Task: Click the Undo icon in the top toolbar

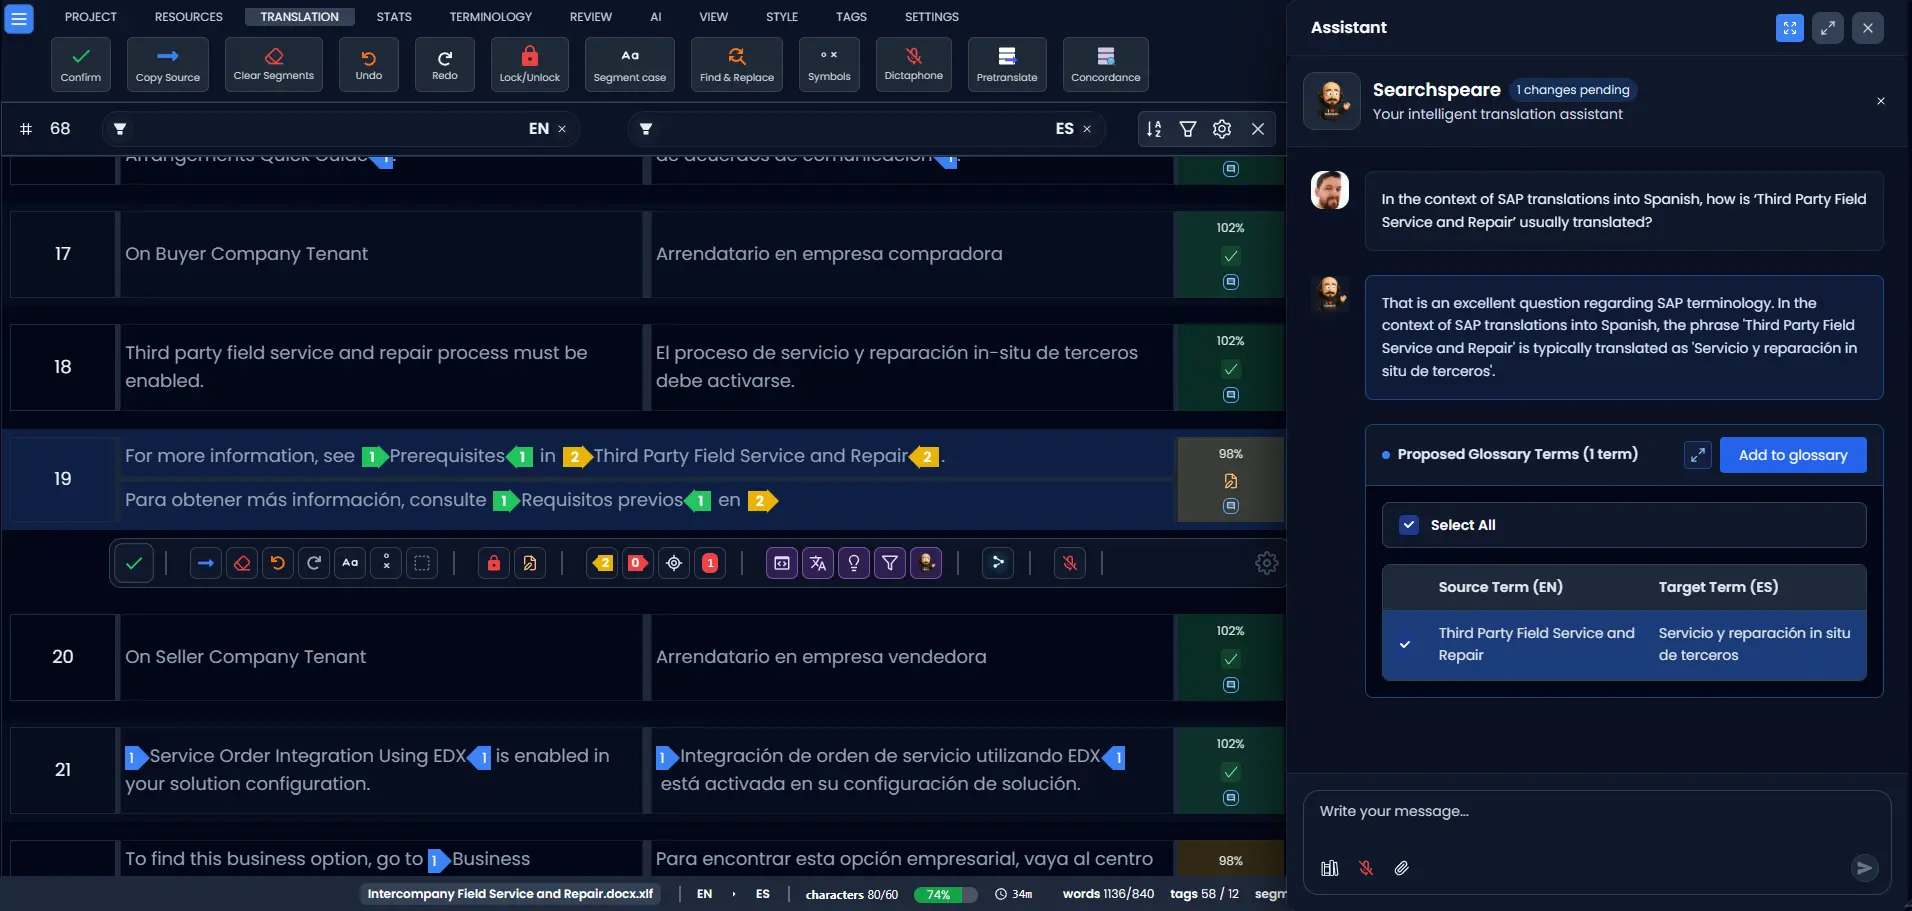Action: pyautogui.click(x=368, y=63)
